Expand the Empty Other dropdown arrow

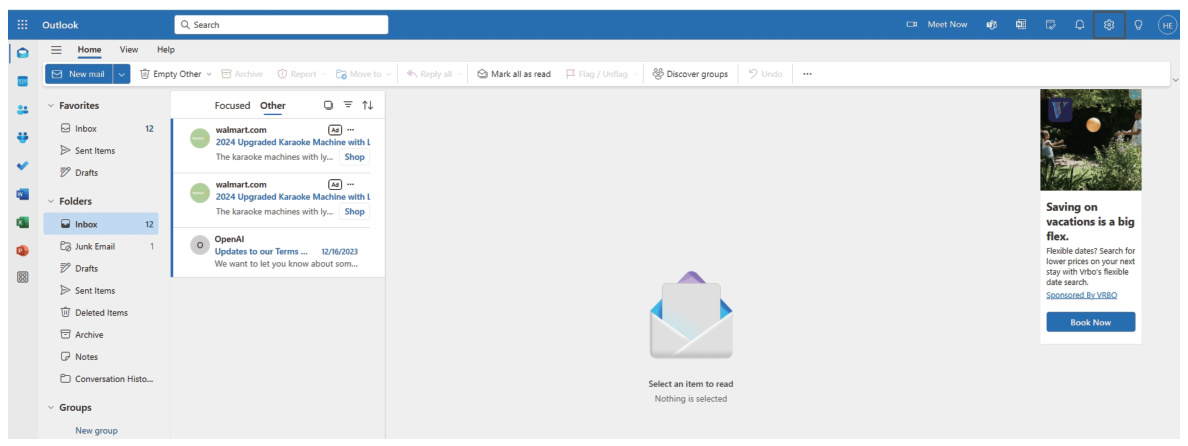209,74
